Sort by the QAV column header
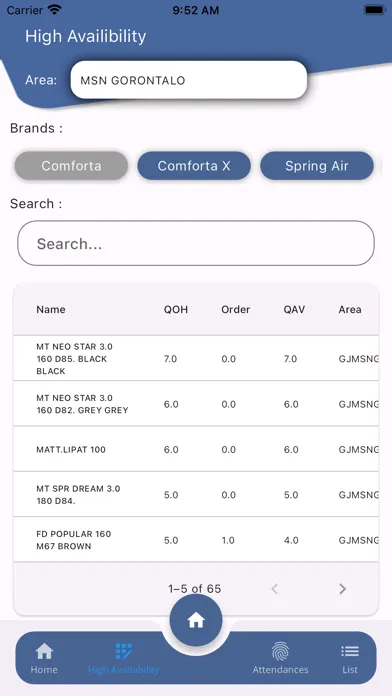This screenshot has width=392, height=696. tap(294, 309)
